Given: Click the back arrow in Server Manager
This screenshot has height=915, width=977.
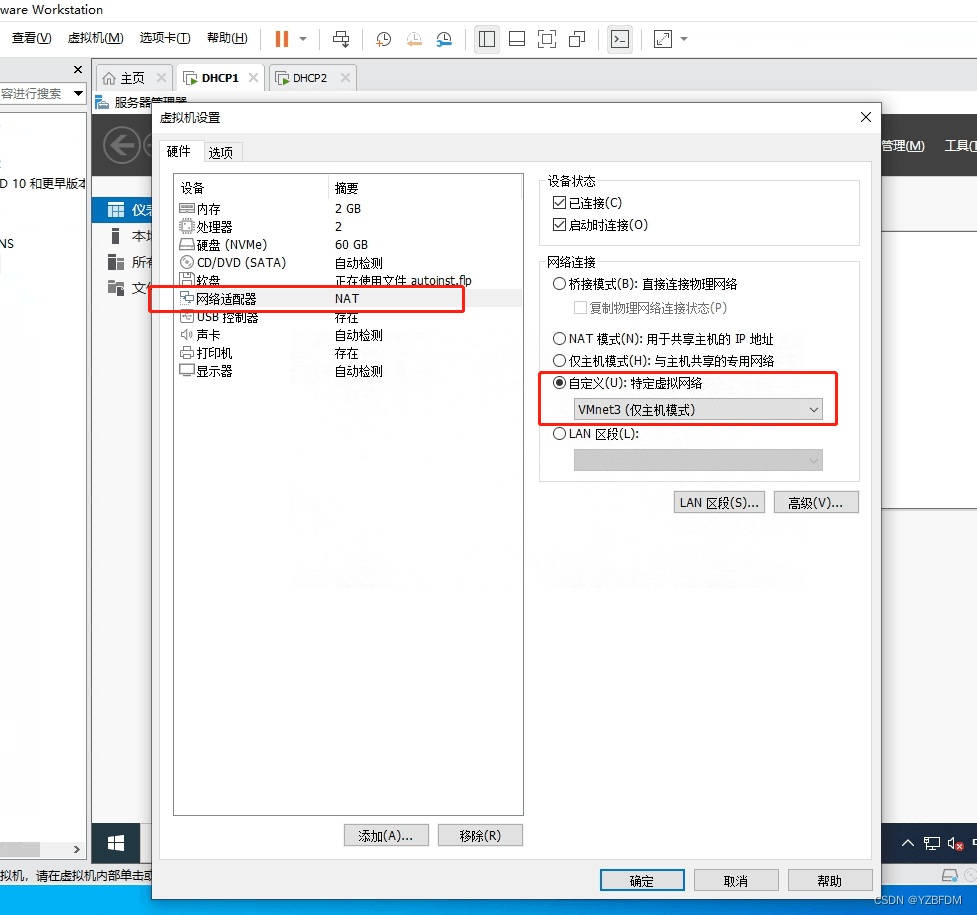Looking at the screenshot, I should click(122, 145).
